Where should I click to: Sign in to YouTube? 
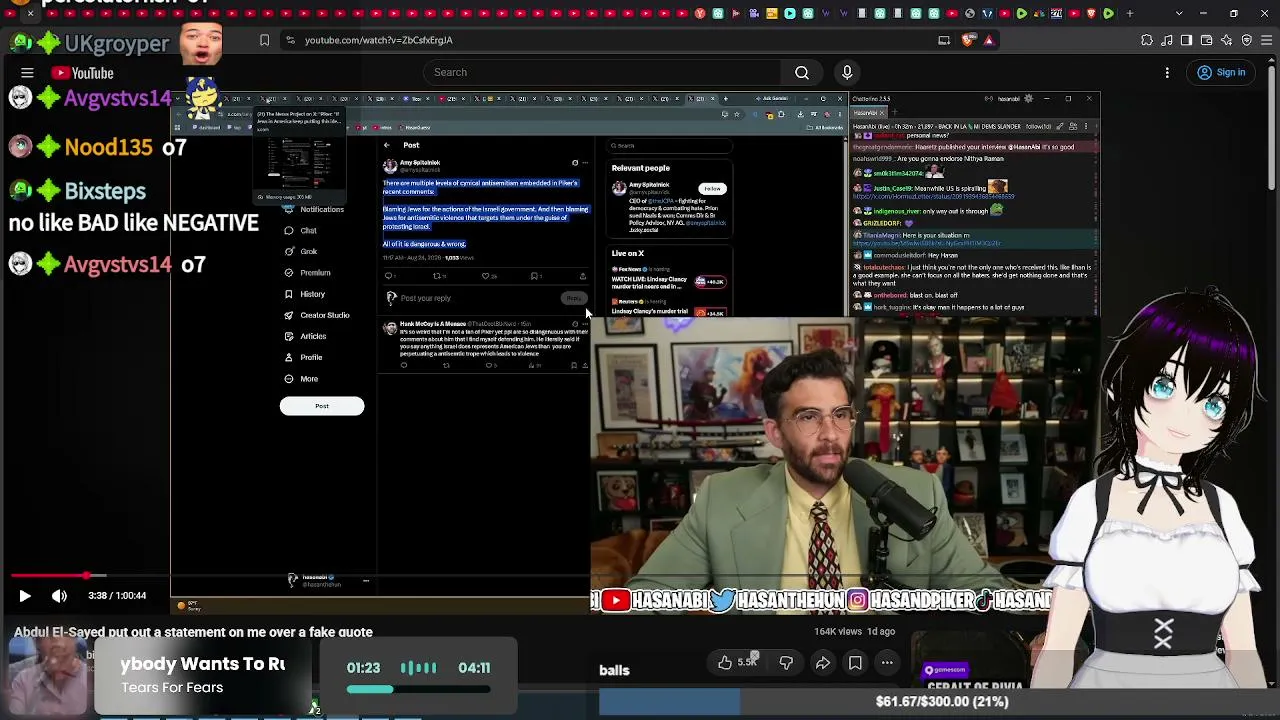[1222, 72]
